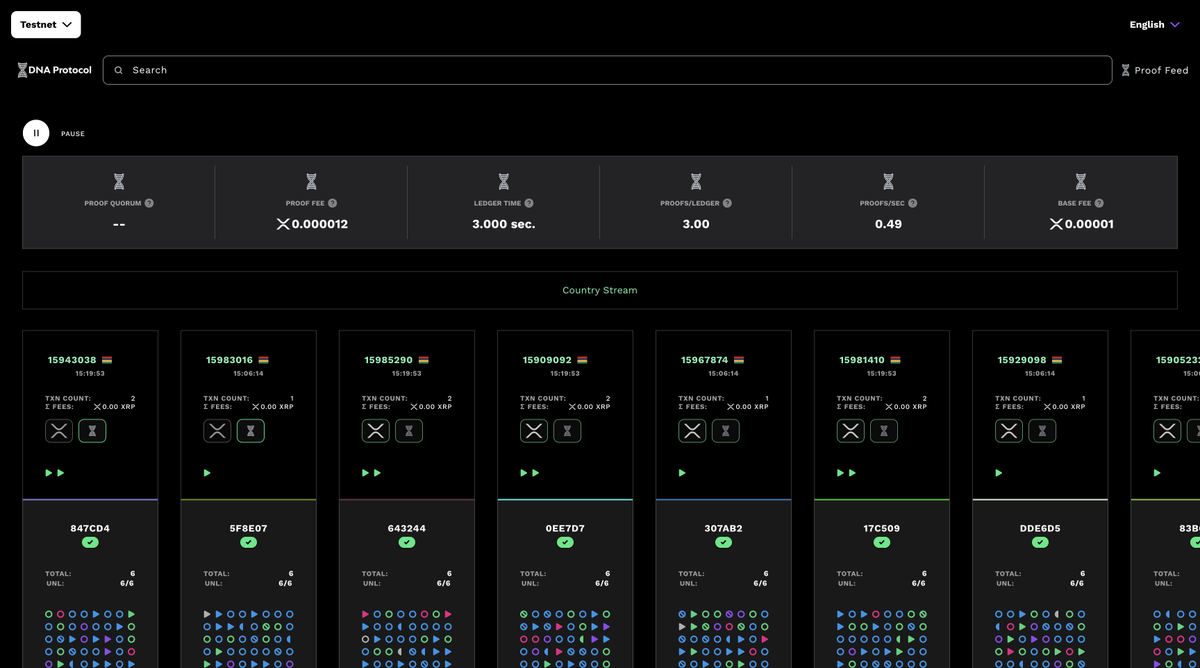Click the XRP icon in ledger 15943038
This screenshot has height=668, width=1200.
pyautogui.click(x=59, y=431)
